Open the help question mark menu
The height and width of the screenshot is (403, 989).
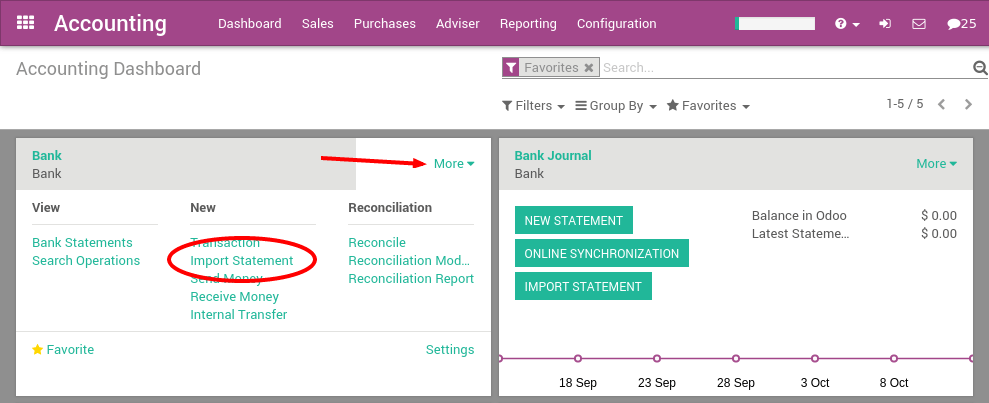[x=847, y=23]
